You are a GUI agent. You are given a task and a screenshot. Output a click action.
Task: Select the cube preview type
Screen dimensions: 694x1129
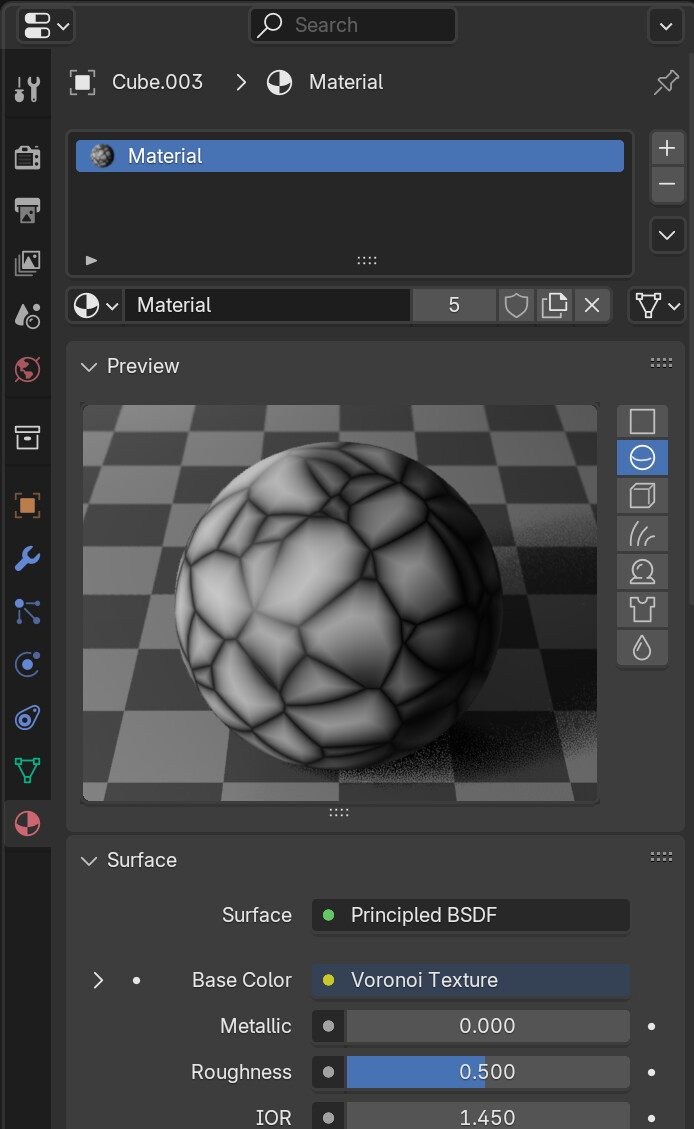(x=642, y=495)
